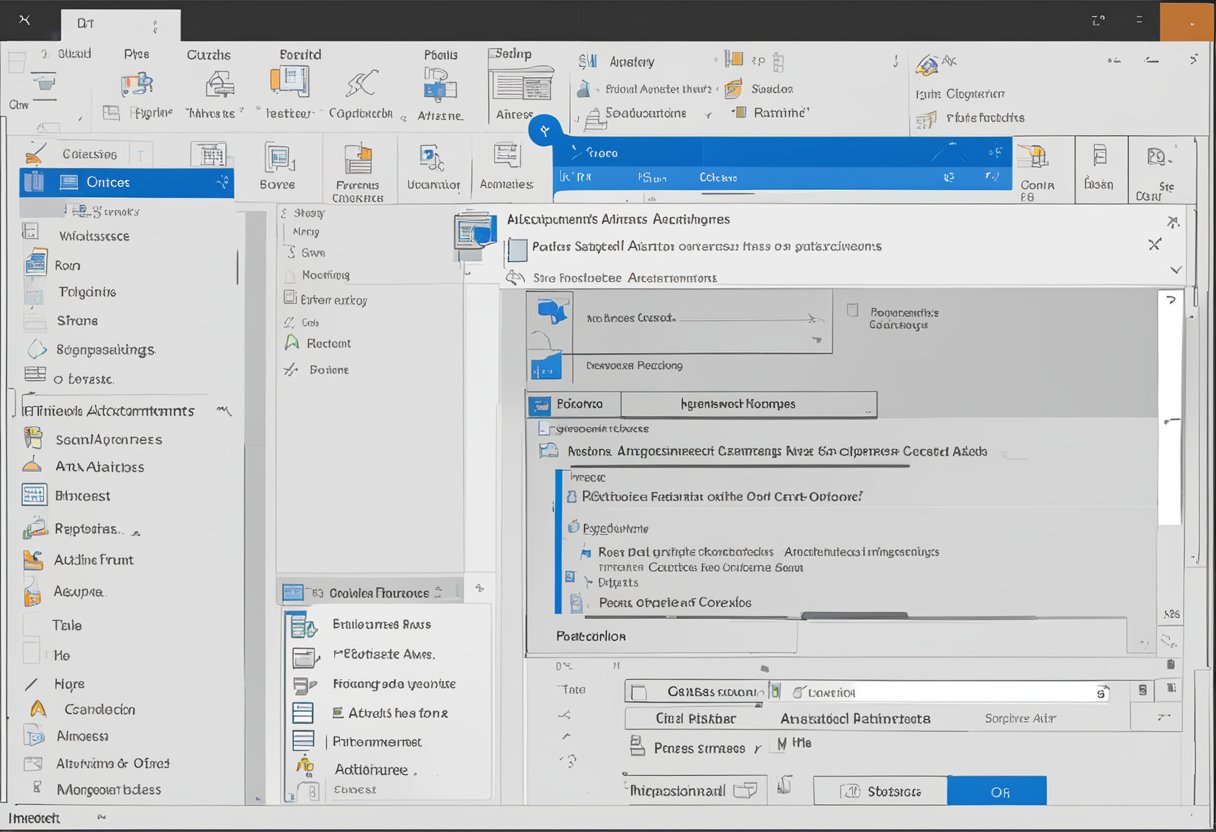Click the orange A icon beside Csandedon
The height and width of the screenshot is (832, 1216).
click(38, 708)
